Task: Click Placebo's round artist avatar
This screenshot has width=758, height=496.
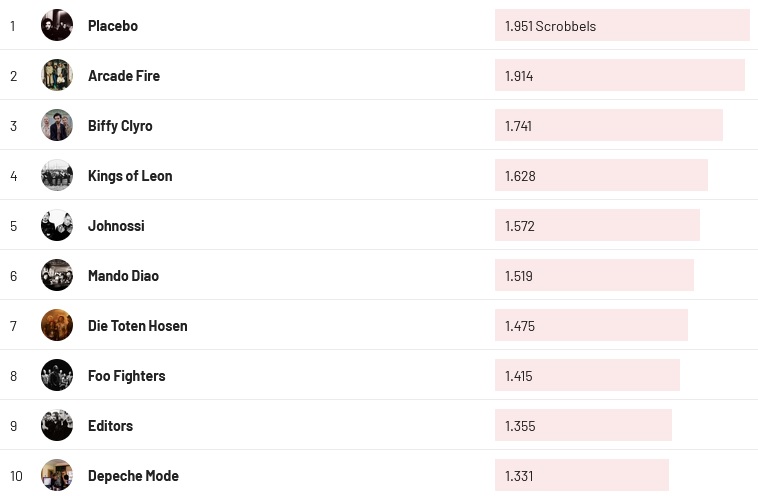Action: tap(57, 25)
